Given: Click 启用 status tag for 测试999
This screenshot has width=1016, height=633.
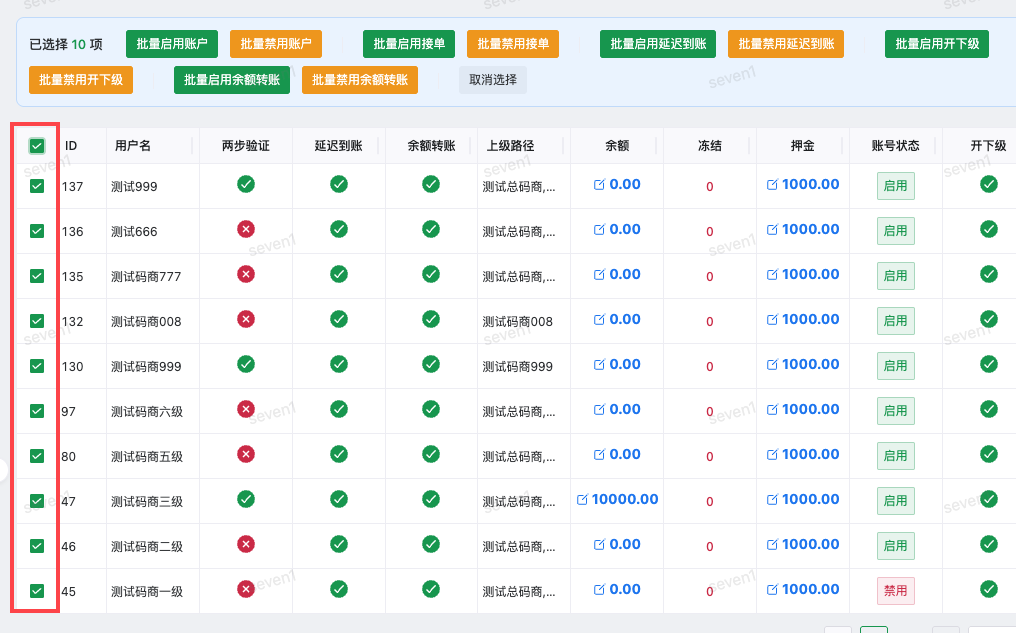Looking at the screenshot, I should coord(895,186).
